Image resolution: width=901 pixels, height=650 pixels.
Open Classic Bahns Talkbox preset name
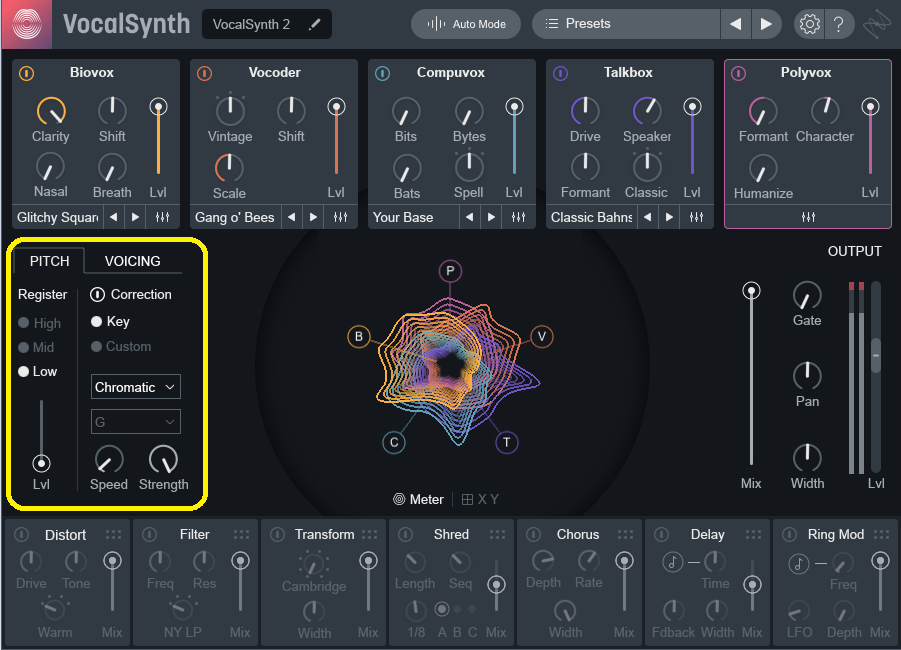(x=591, y=217)
